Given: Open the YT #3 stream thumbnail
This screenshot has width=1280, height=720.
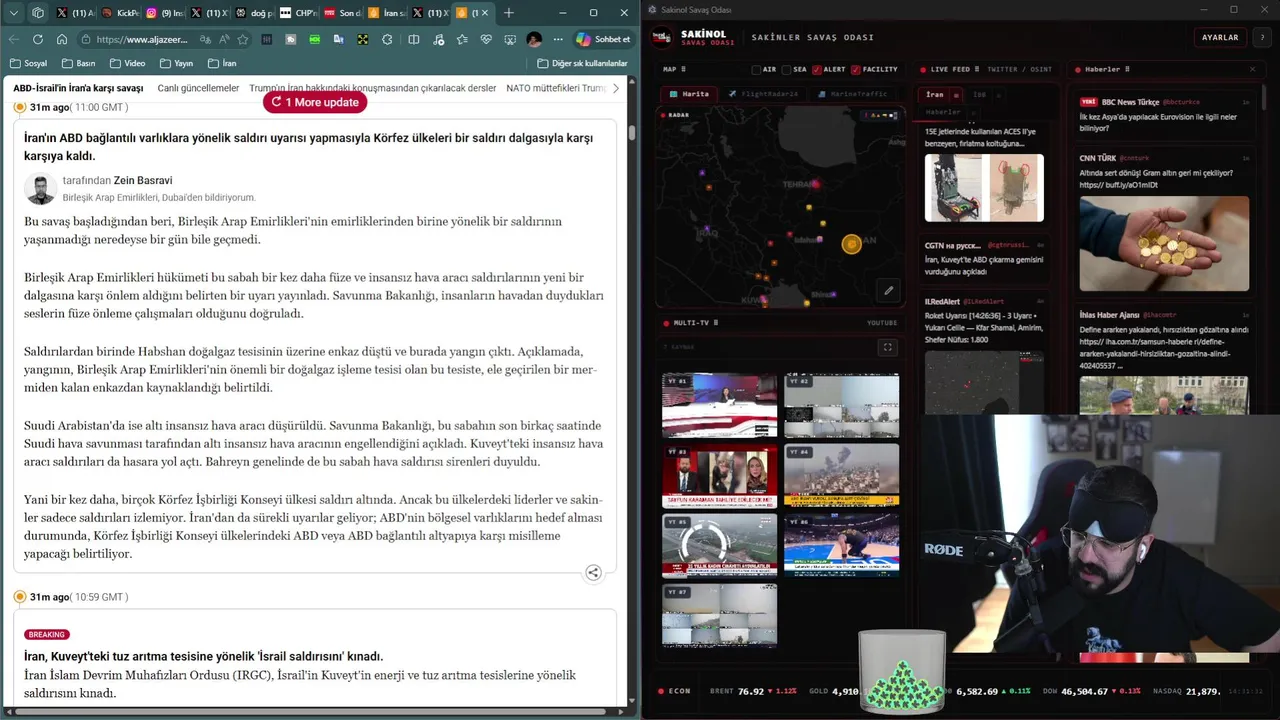Looking at the screenshot, I should coord(719,475).
